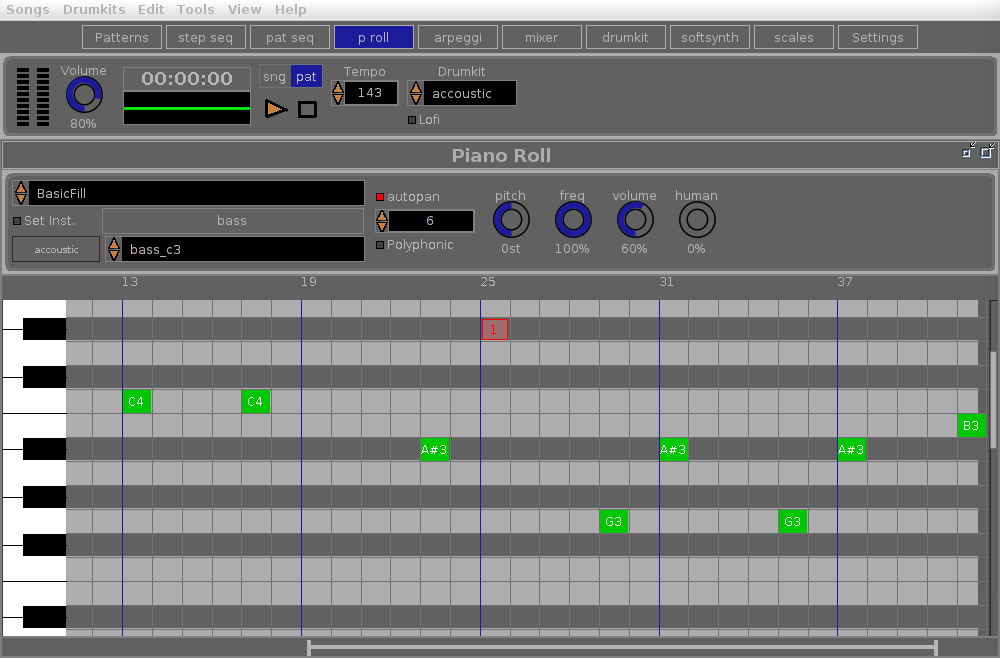Change the bass_c3 sample with its arrows
The width and height of the screenshot is (1000, 658).
click(114, 249)
